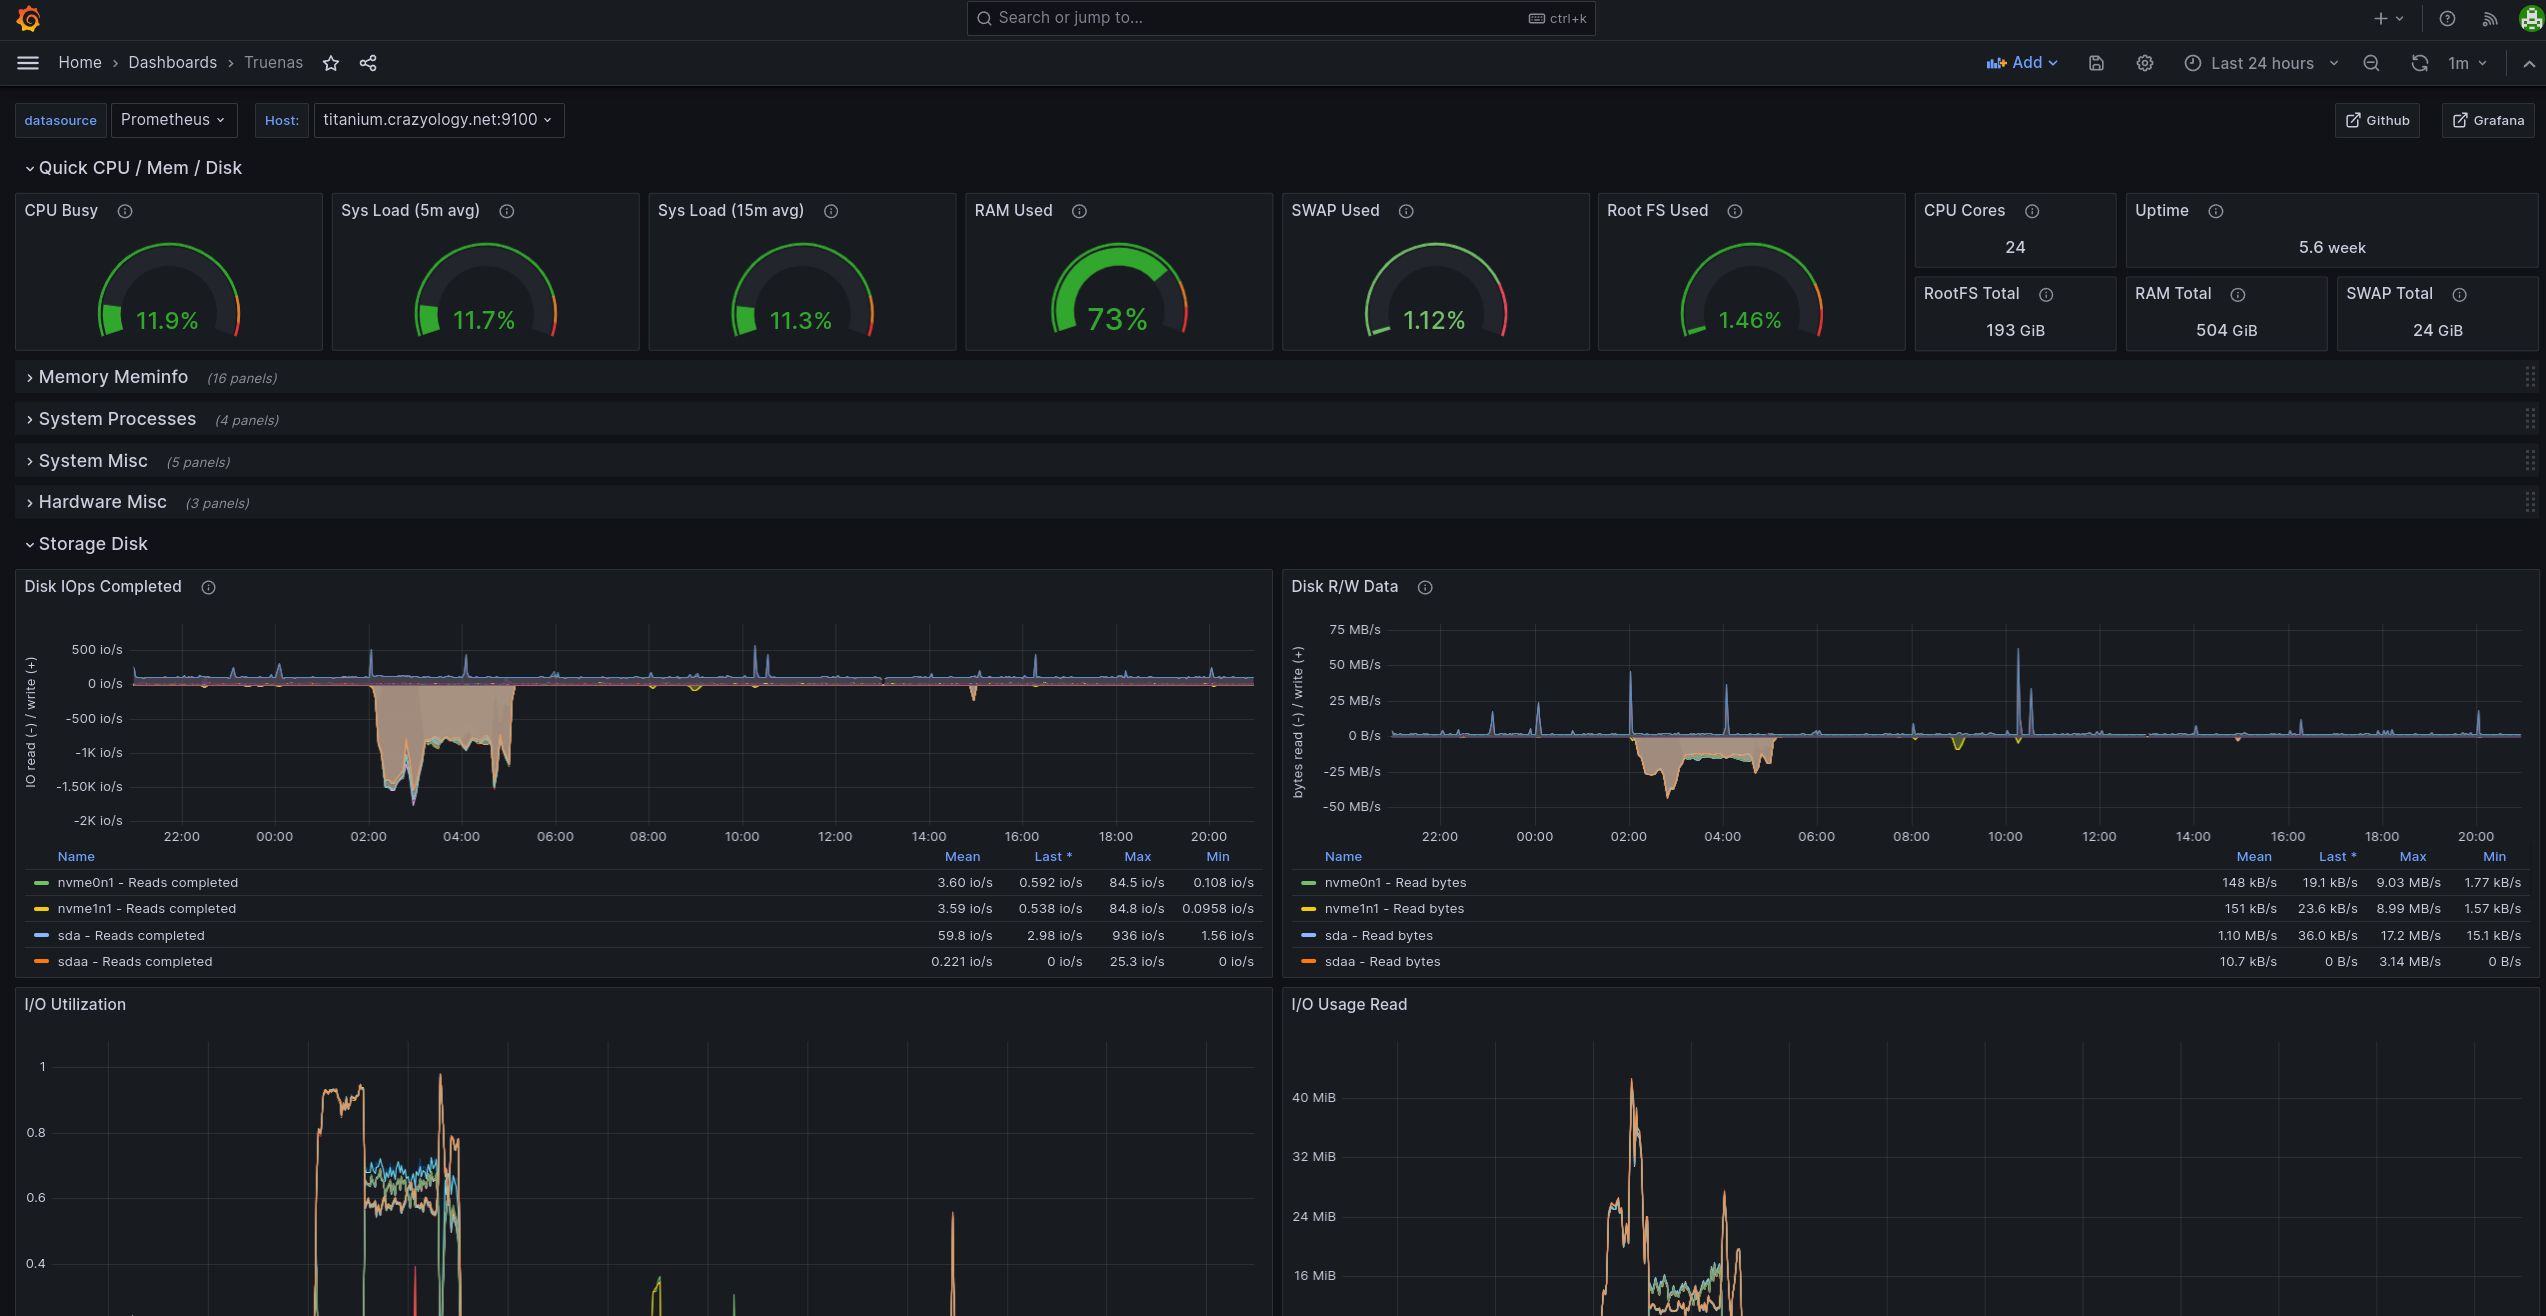
Task: Toggle sdaa Reads completed legend series
Action: click(x=134, y=962)
